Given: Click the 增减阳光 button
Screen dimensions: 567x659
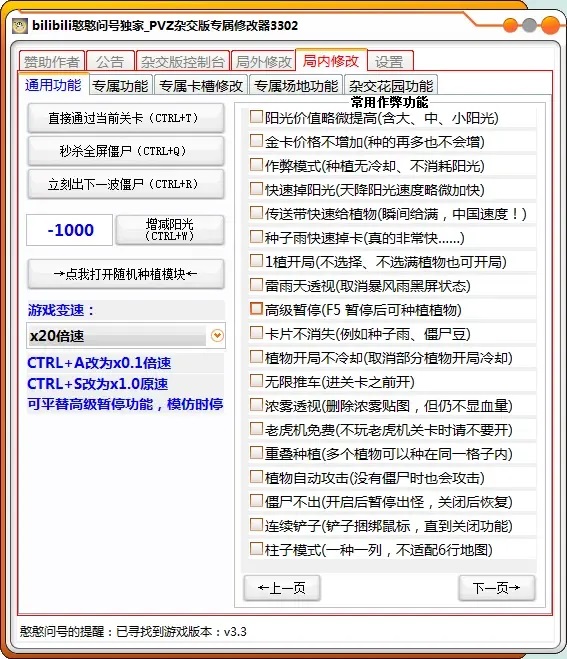Looking at the screenshot, I should 169,229.
